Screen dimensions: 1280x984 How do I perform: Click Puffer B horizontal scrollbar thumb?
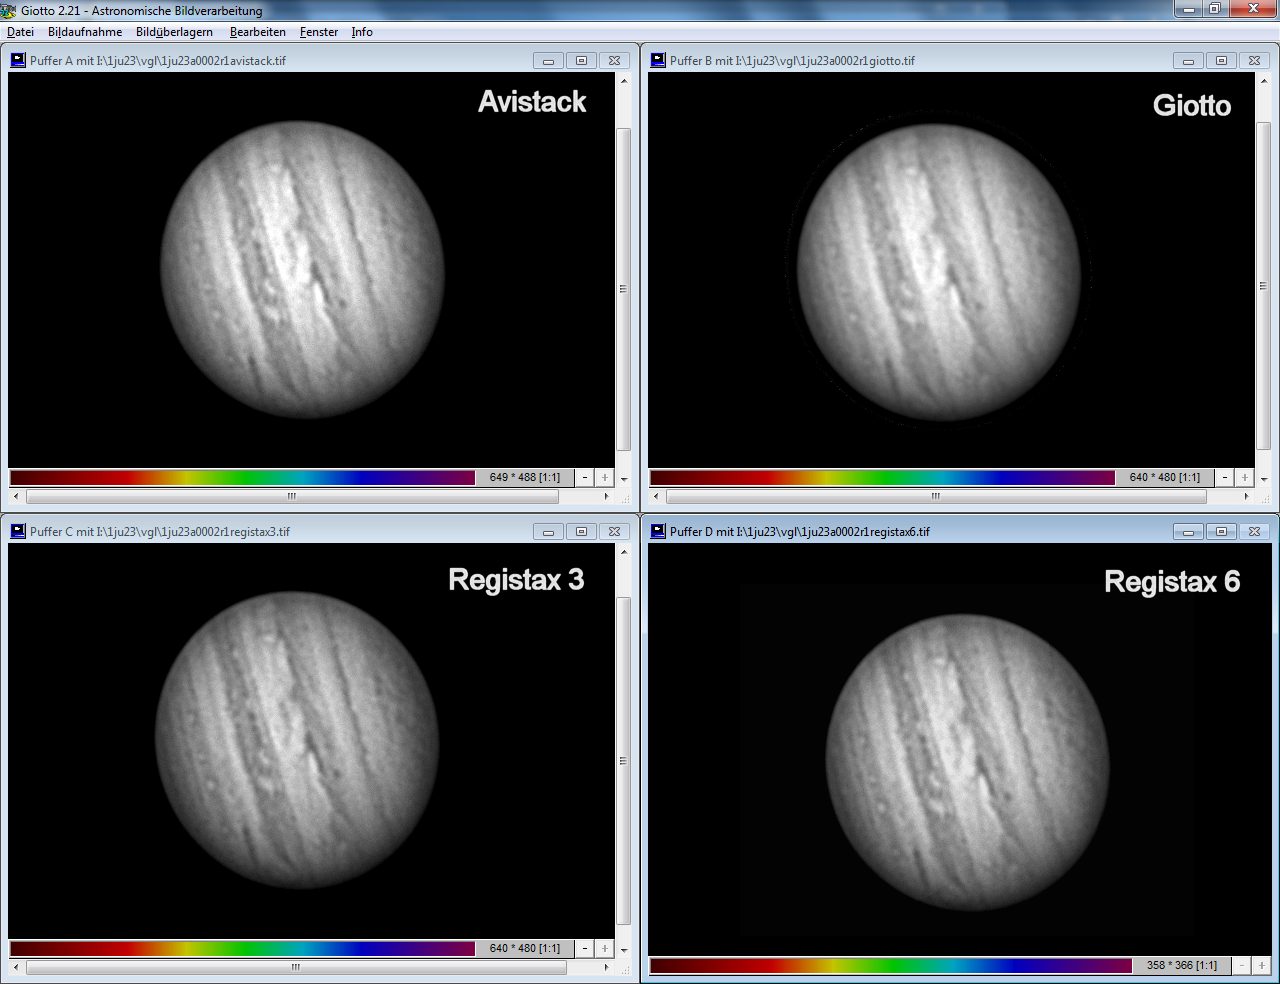pyautogui.click(x=936, y=496)
